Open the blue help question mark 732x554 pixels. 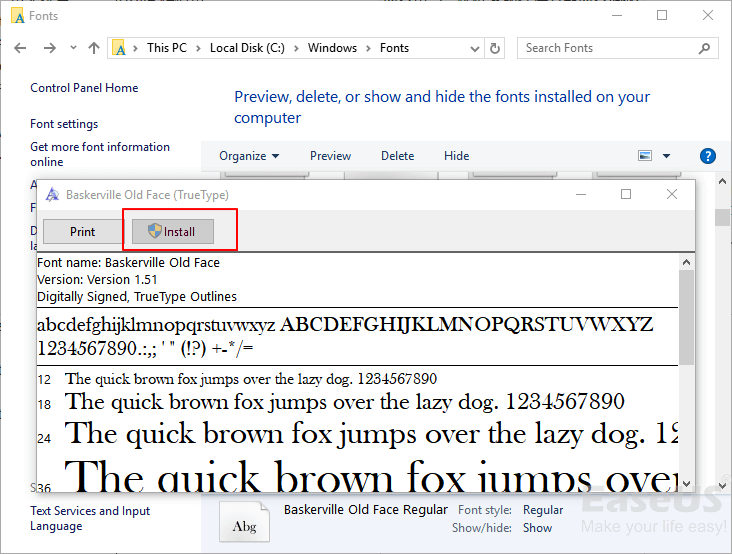tap(708, 156)
